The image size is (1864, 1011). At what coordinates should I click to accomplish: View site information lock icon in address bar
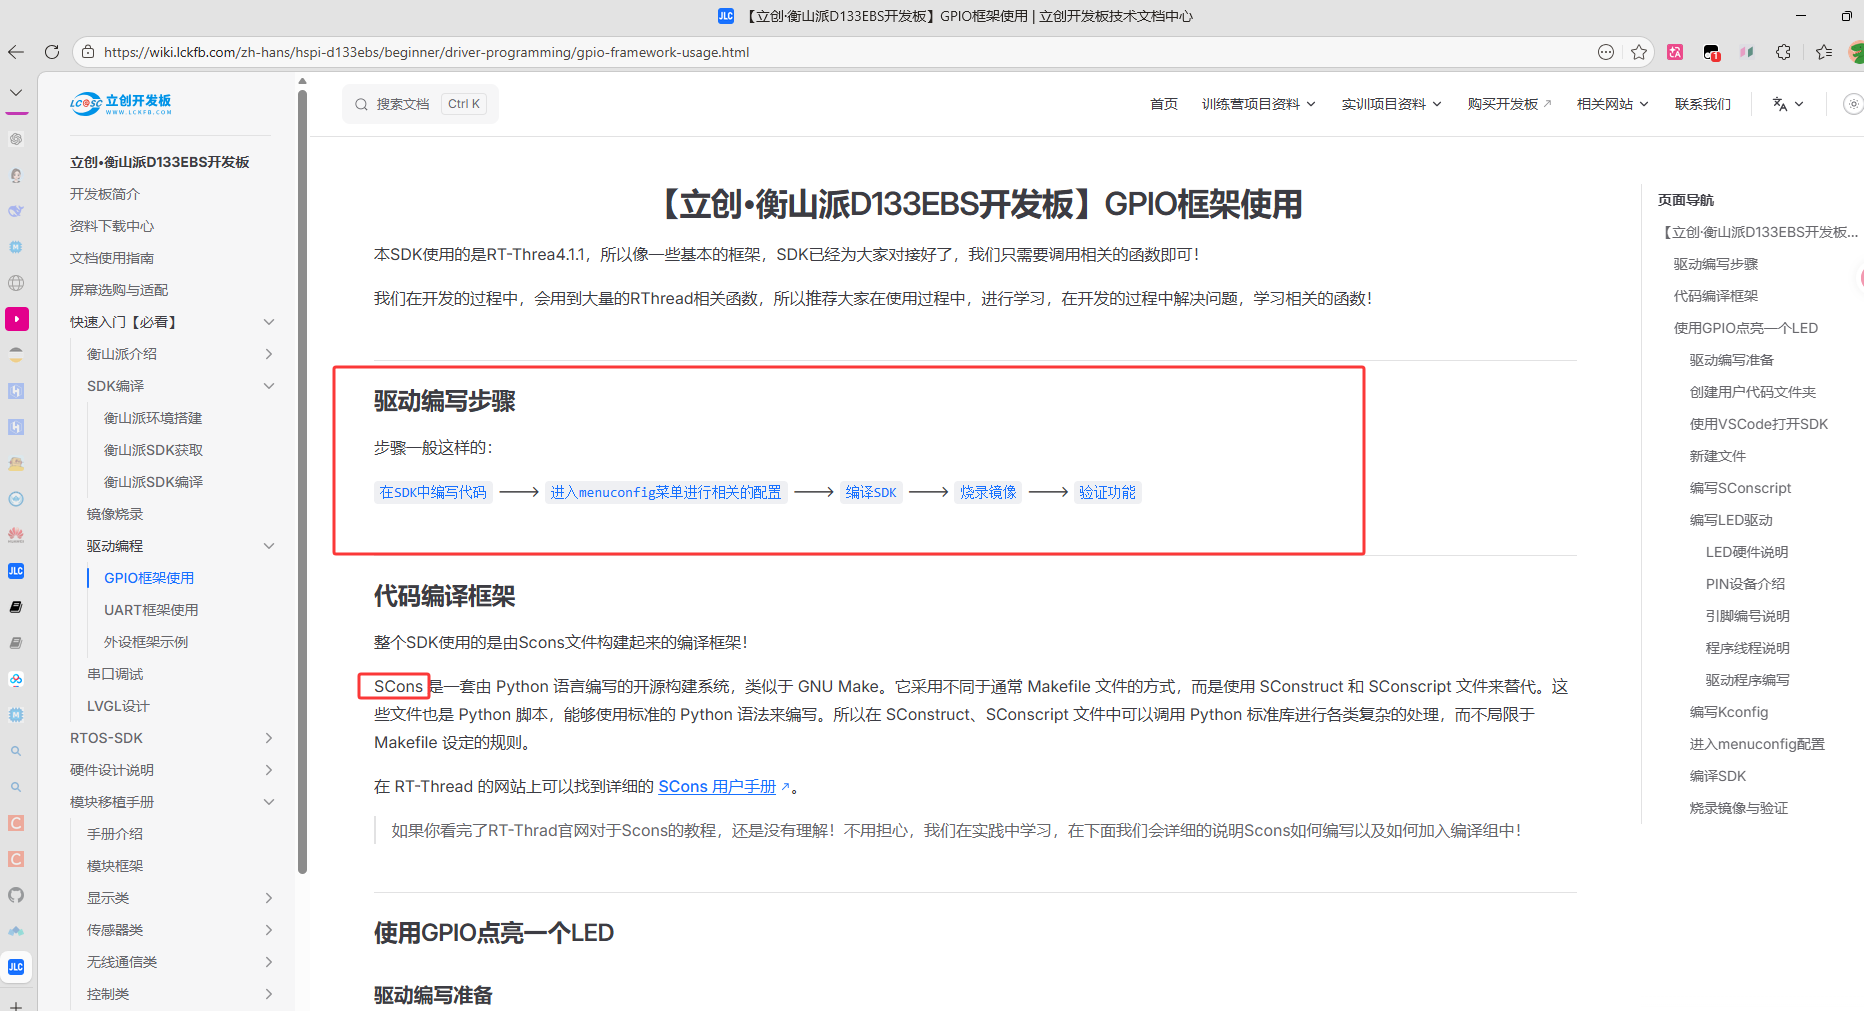tap(88, 52)
